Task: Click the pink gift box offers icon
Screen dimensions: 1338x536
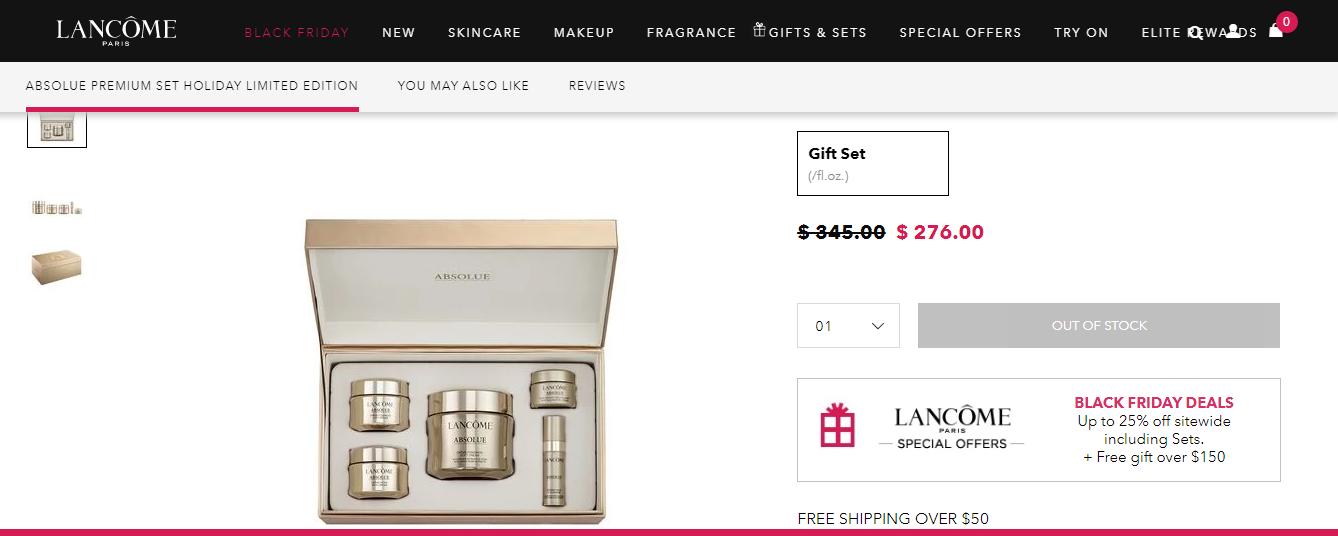Action: 837,425
